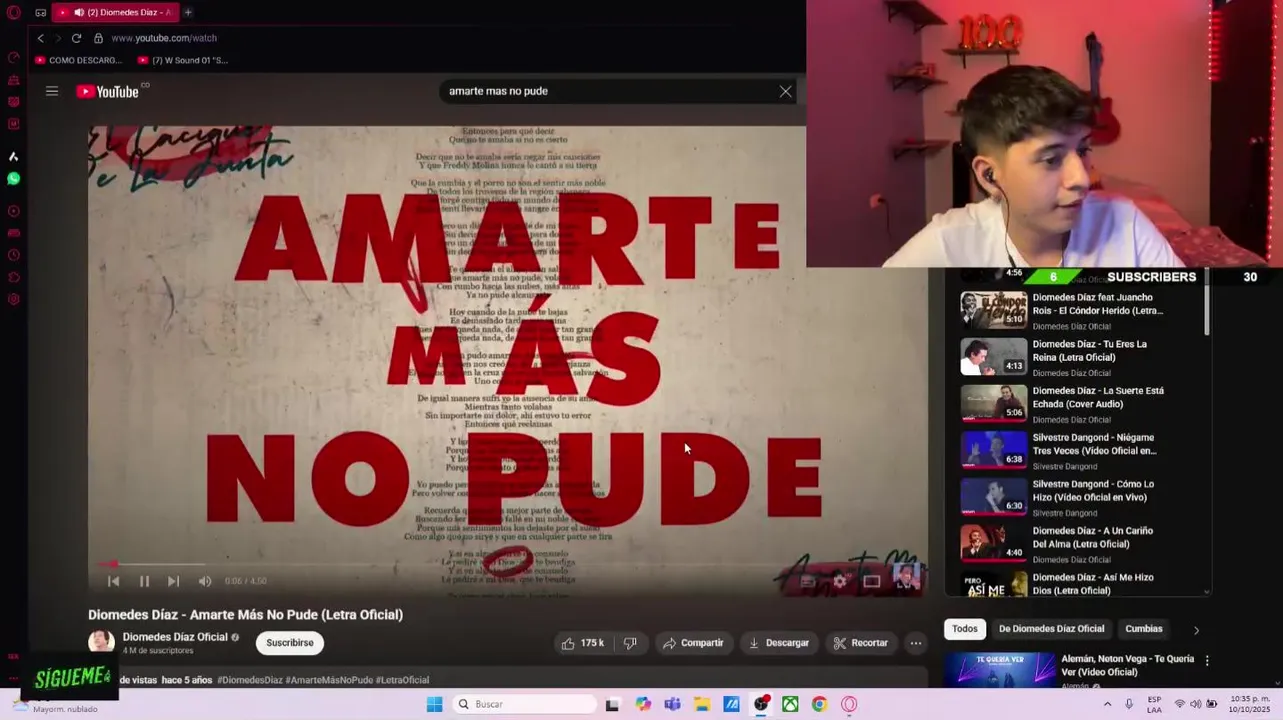View site security lock info
Screen dimensions: 1283x720
tap(98, 38)
